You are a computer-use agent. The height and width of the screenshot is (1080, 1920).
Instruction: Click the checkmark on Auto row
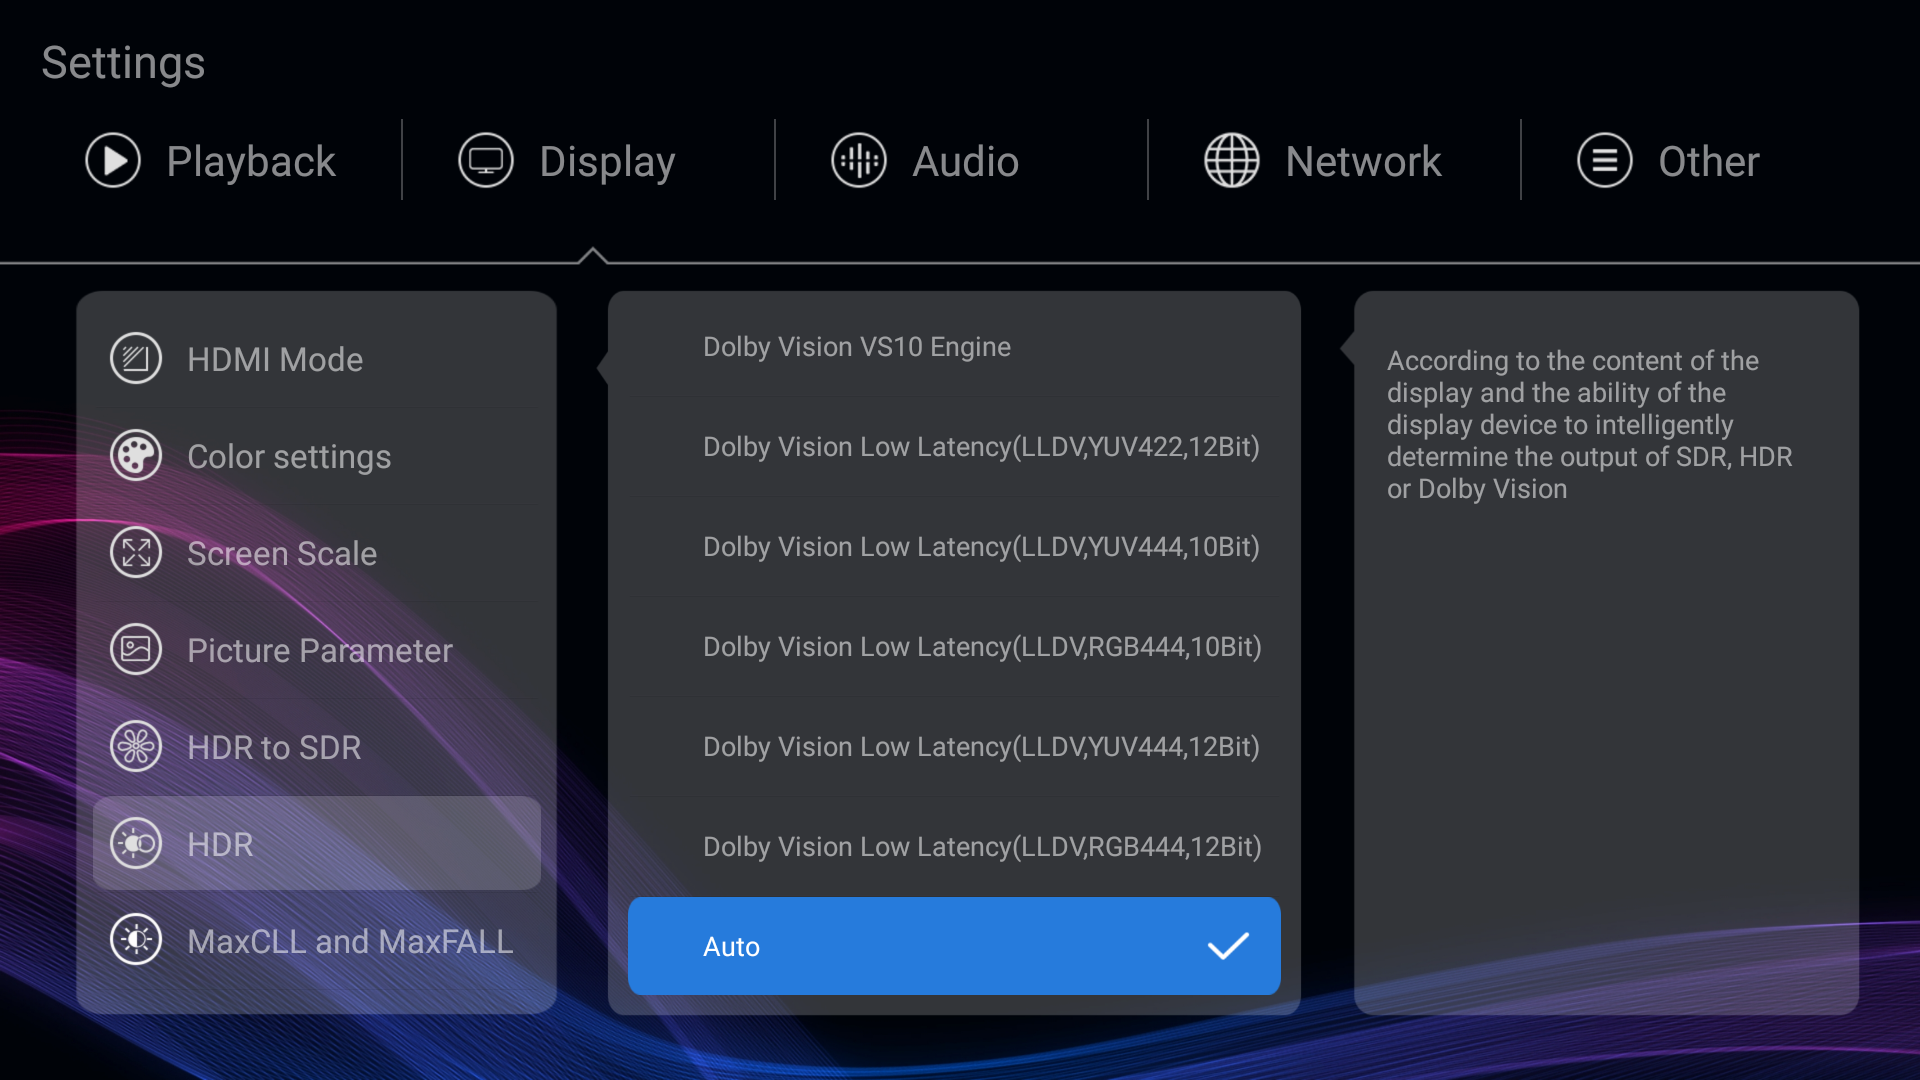(1228, 946)
